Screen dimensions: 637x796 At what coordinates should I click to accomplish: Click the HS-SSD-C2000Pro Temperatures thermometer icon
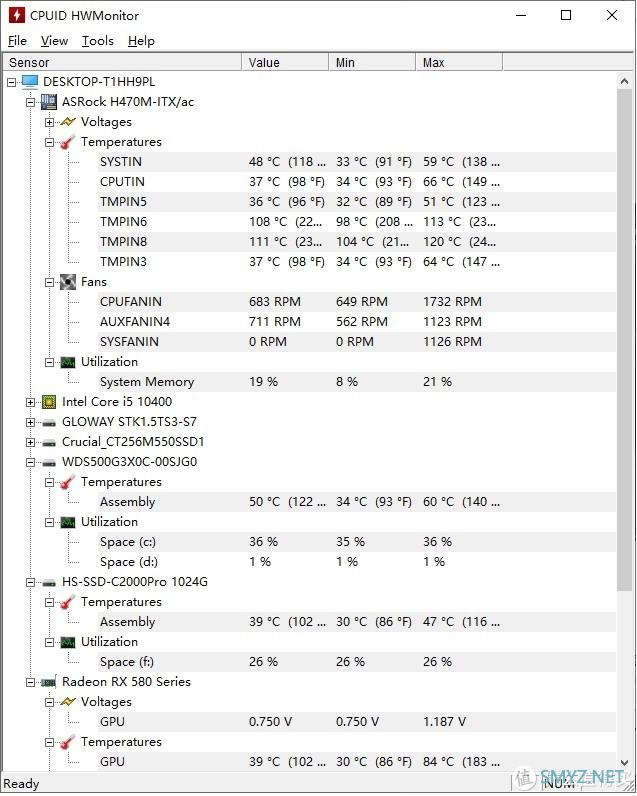68,602
